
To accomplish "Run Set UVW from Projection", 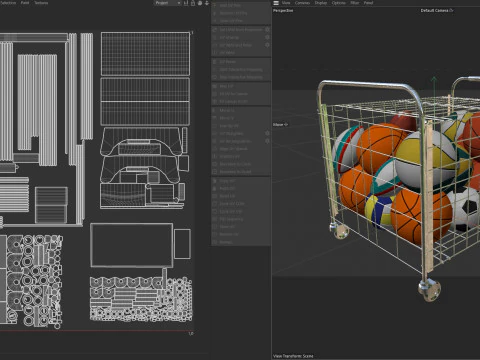I will [241, 30].
